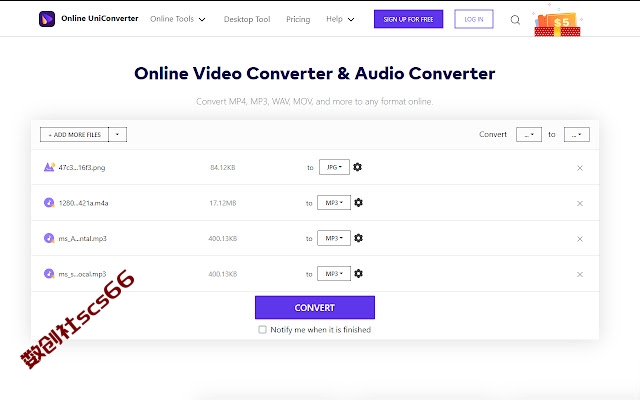This screenshot has width=640, height=400.
Task: Check Notify me when it is finished
Action: 262,329
